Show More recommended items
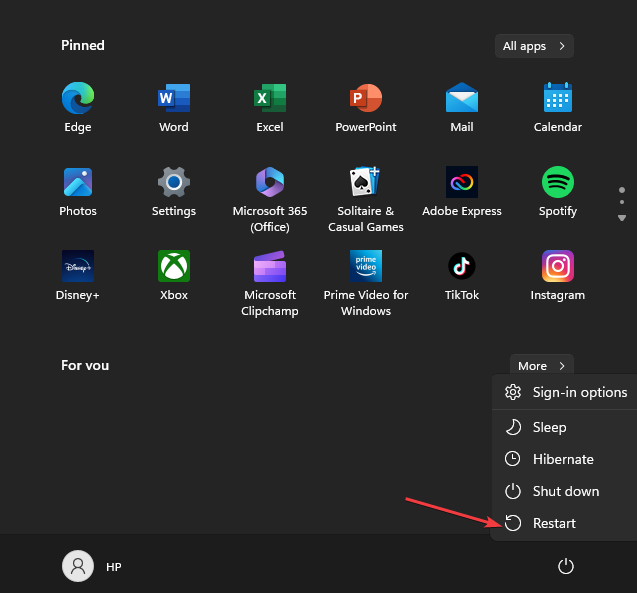This screenshot has height=593, width=637. coord(542,366)
